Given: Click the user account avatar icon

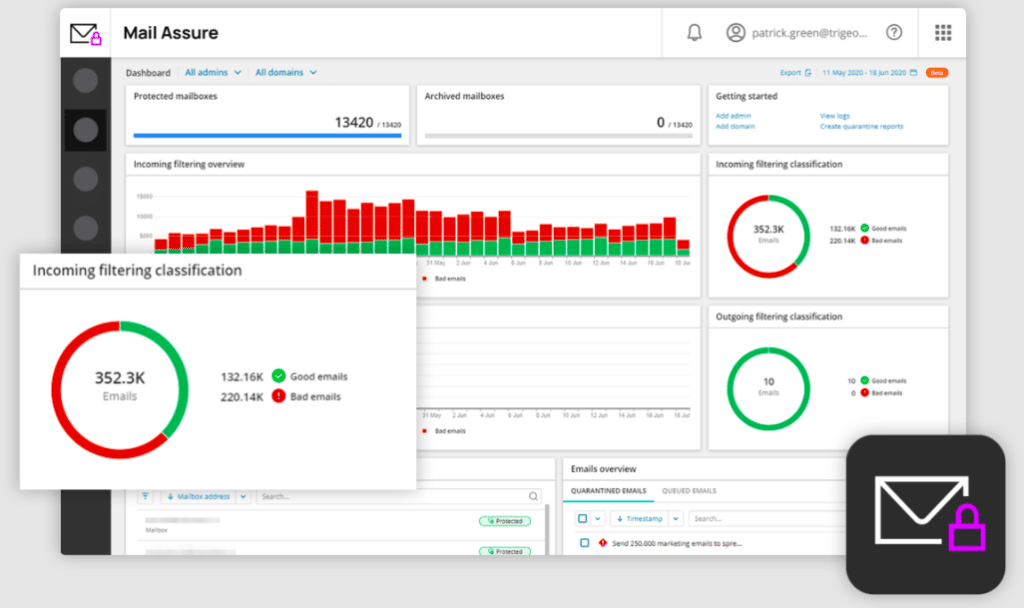Looking at the screenshot, I should pyautogui.click(x=736, y=33).
